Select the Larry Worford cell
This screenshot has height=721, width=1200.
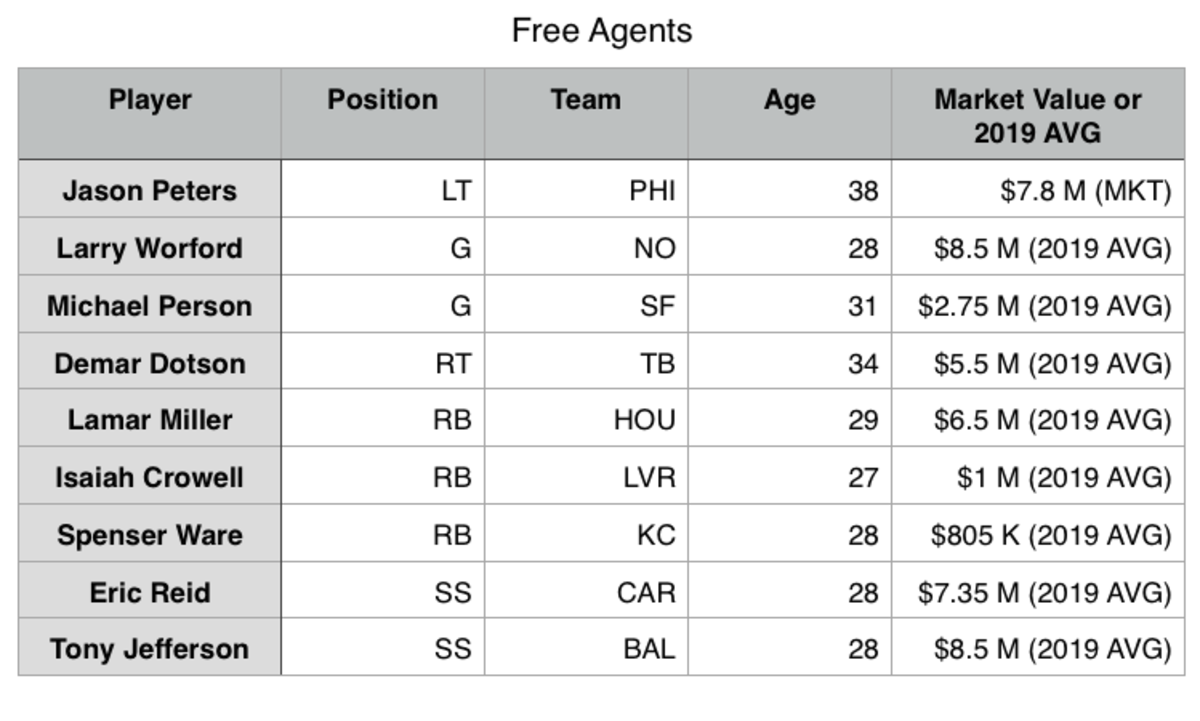150,247
